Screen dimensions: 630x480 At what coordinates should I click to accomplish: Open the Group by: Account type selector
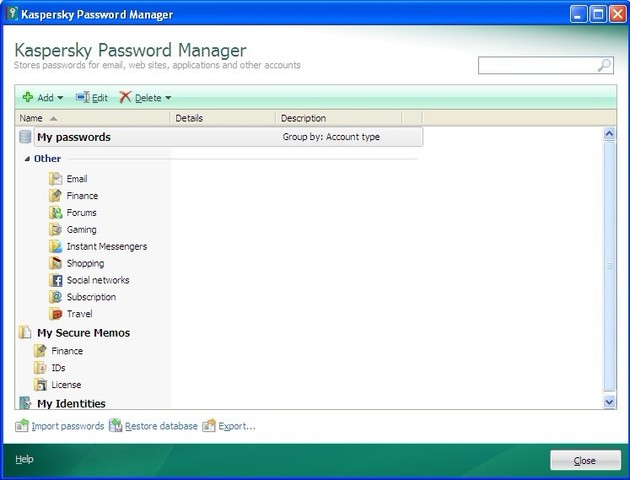331,137
